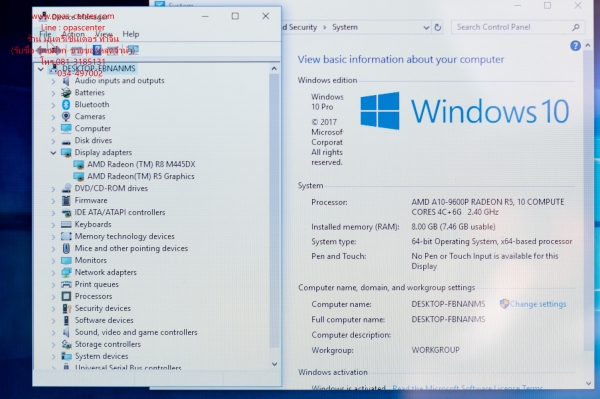
Task: Click the Audio inputs and outputs icon
Action: (66, 81)
